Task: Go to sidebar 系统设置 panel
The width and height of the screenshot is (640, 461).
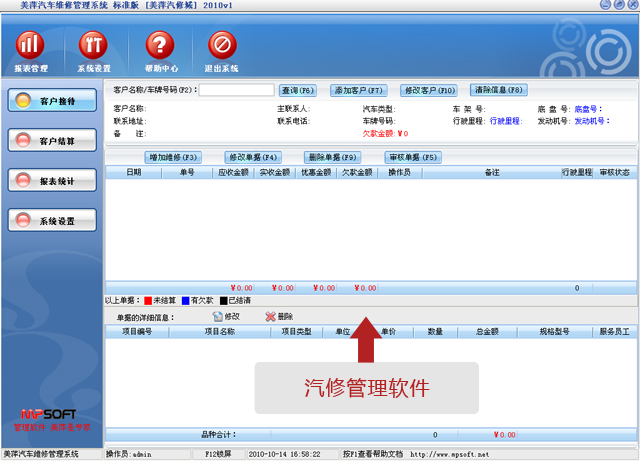Action: coord(52,221)
